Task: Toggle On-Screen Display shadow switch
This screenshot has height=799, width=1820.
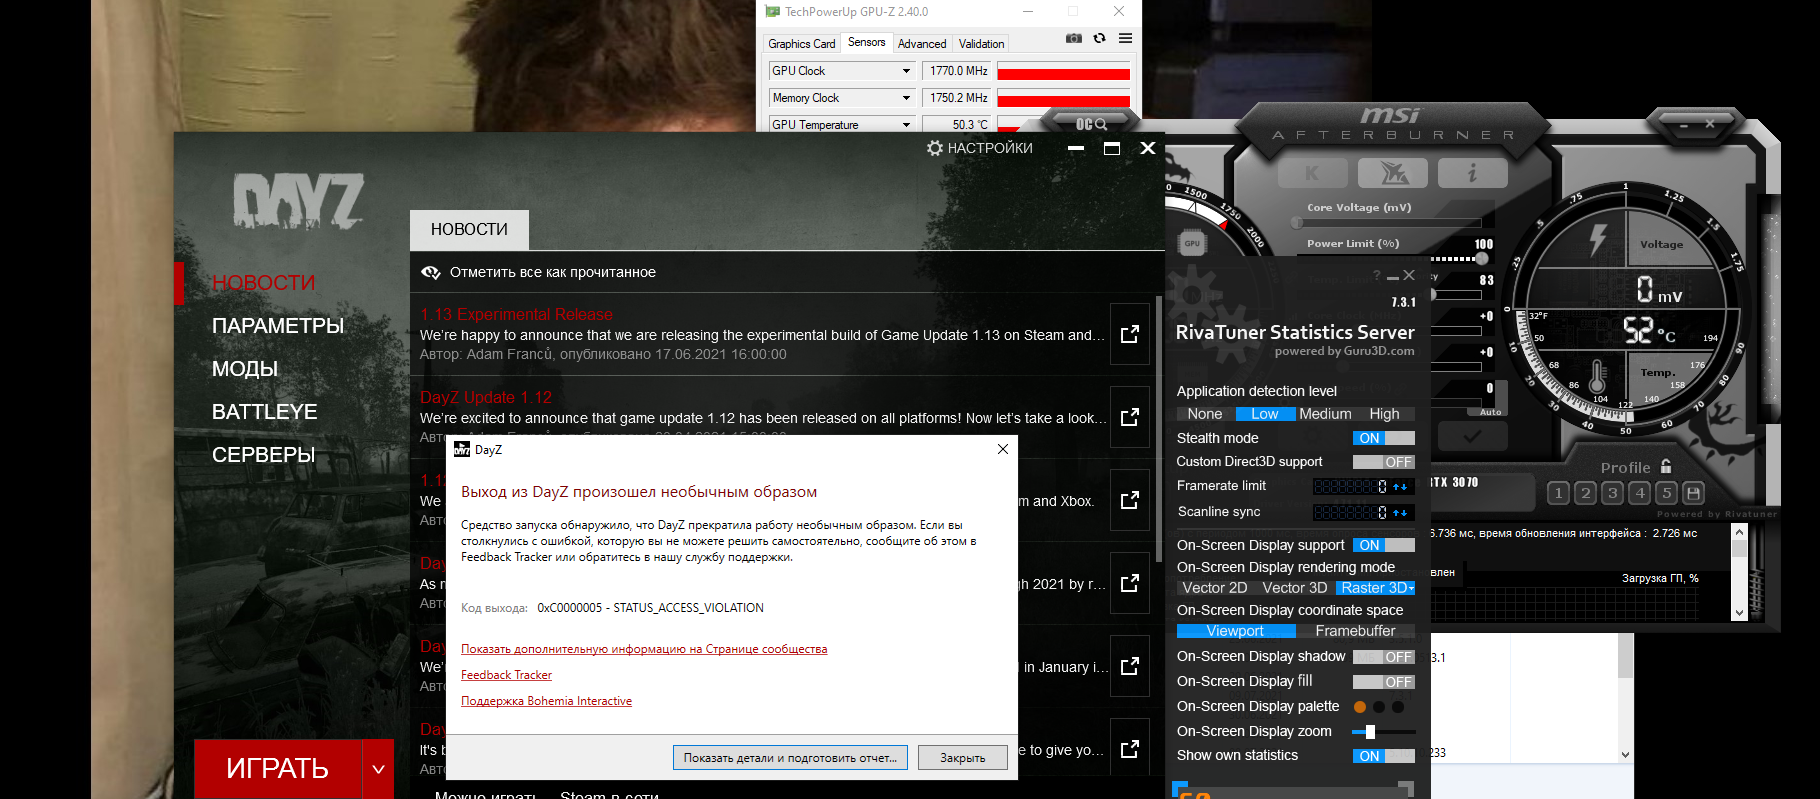Action: coord(1384,657)
